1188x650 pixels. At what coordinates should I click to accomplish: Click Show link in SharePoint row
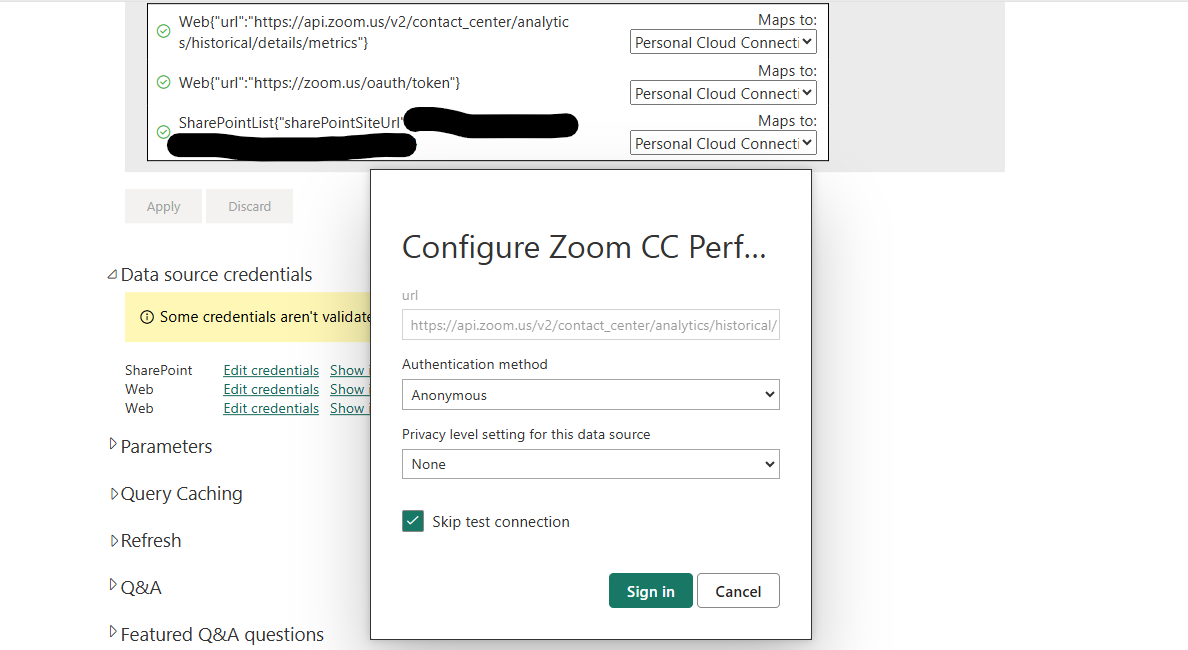pos(349,370)
